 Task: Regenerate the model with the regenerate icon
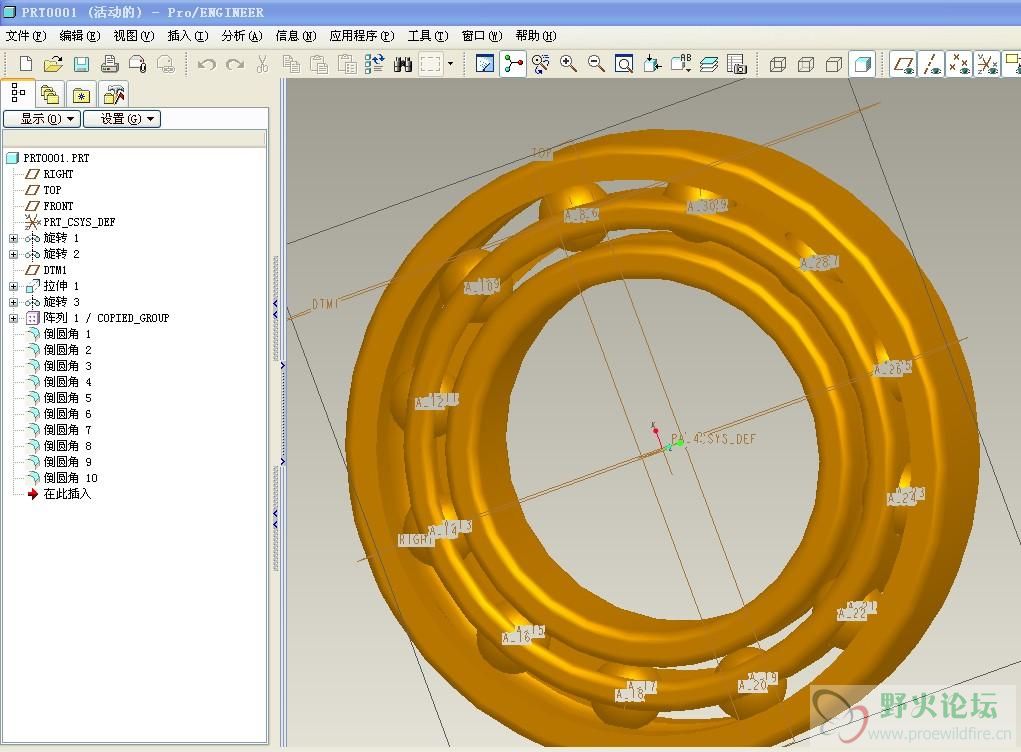click(x=374, y=64)
